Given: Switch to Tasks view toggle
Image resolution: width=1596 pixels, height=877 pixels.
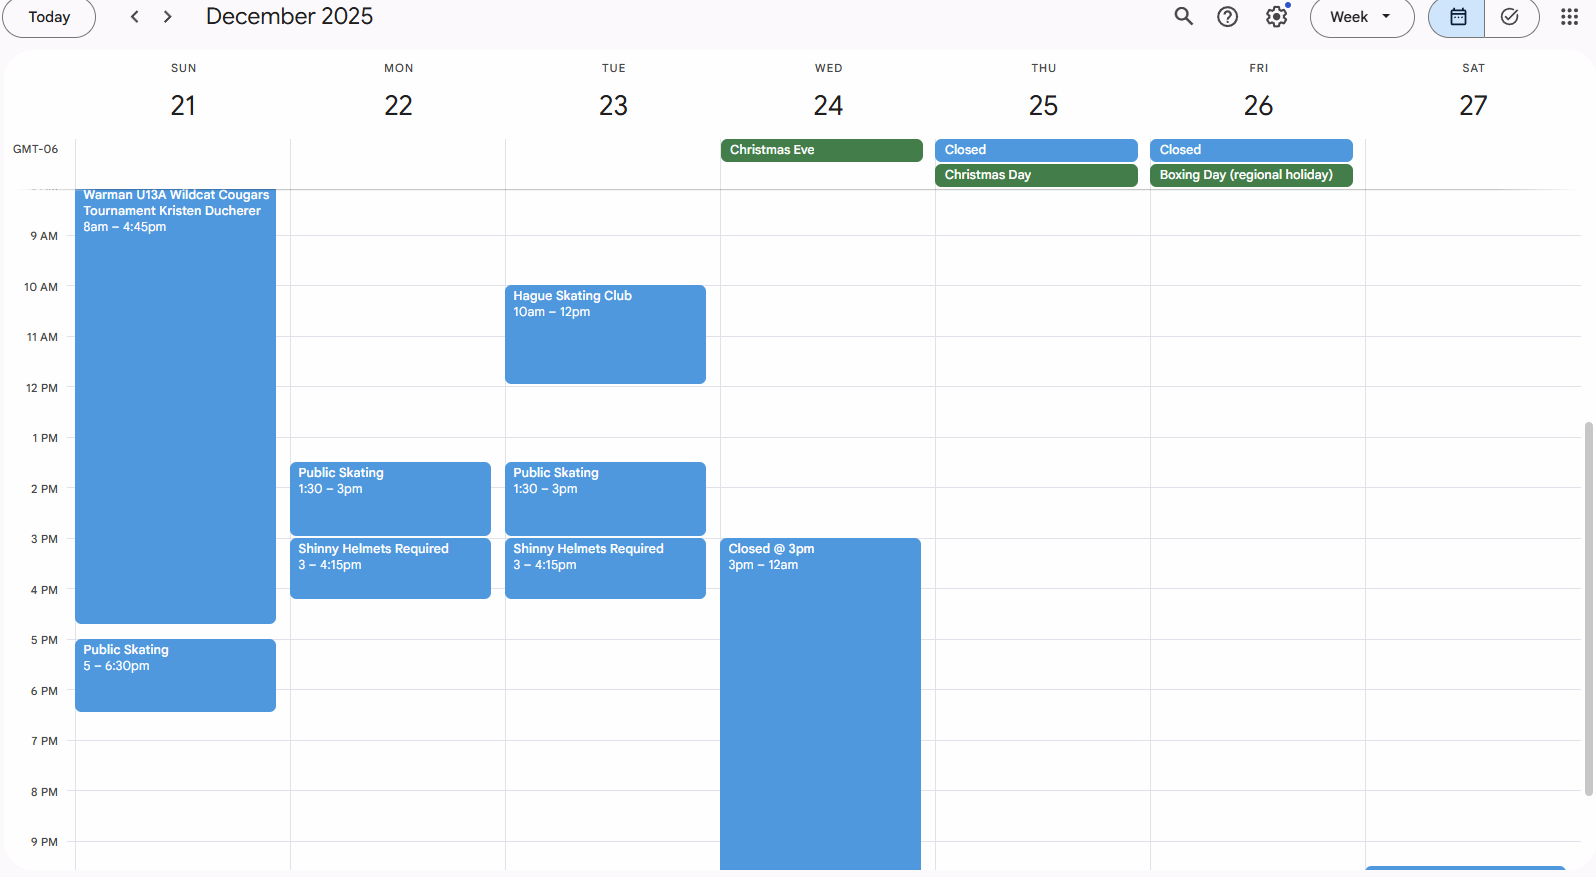Looking at the screenshot, I should (1510, 17).
